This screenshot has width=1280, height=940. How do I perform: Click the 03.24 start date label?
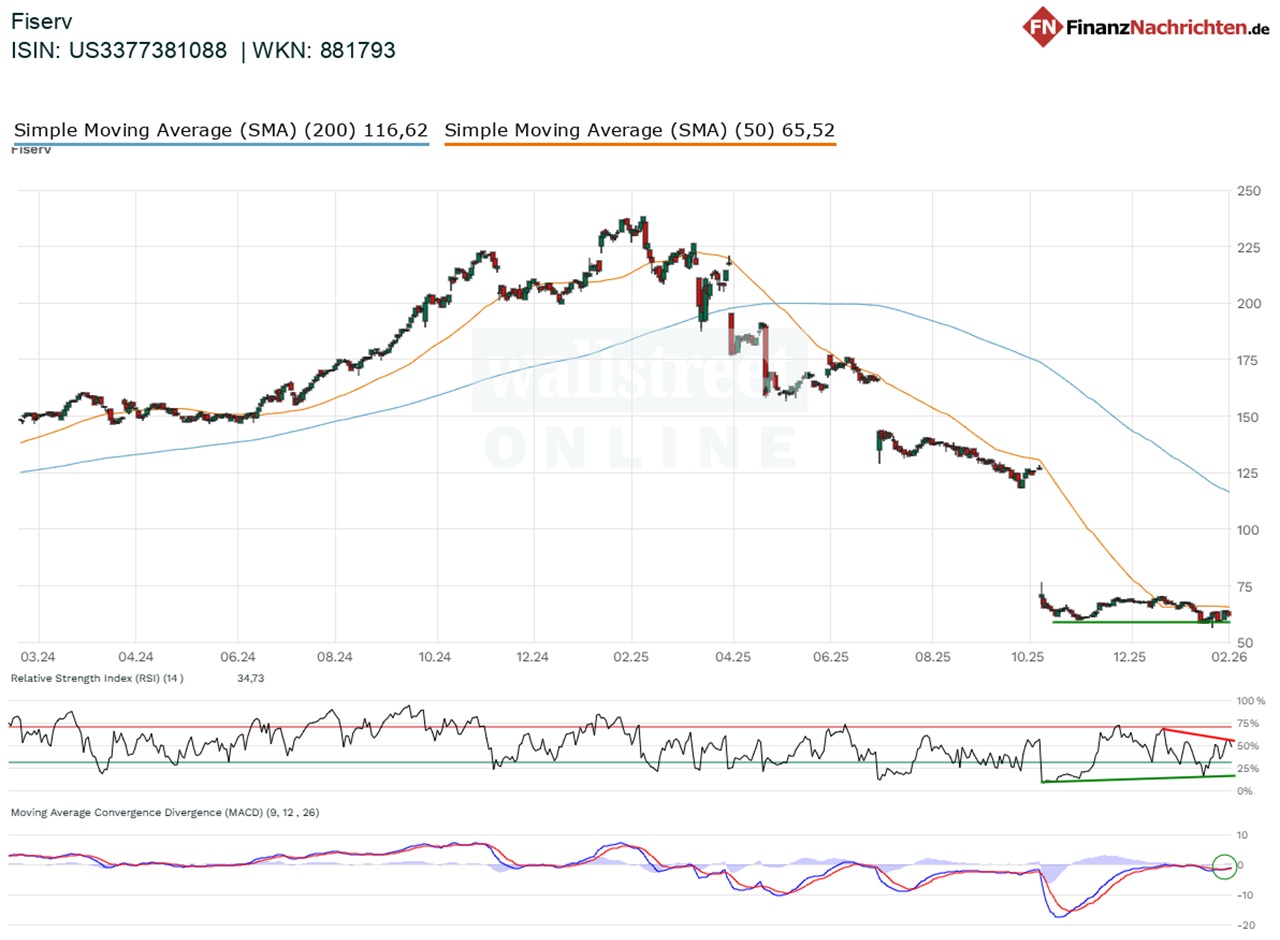[x=38, y=657]
